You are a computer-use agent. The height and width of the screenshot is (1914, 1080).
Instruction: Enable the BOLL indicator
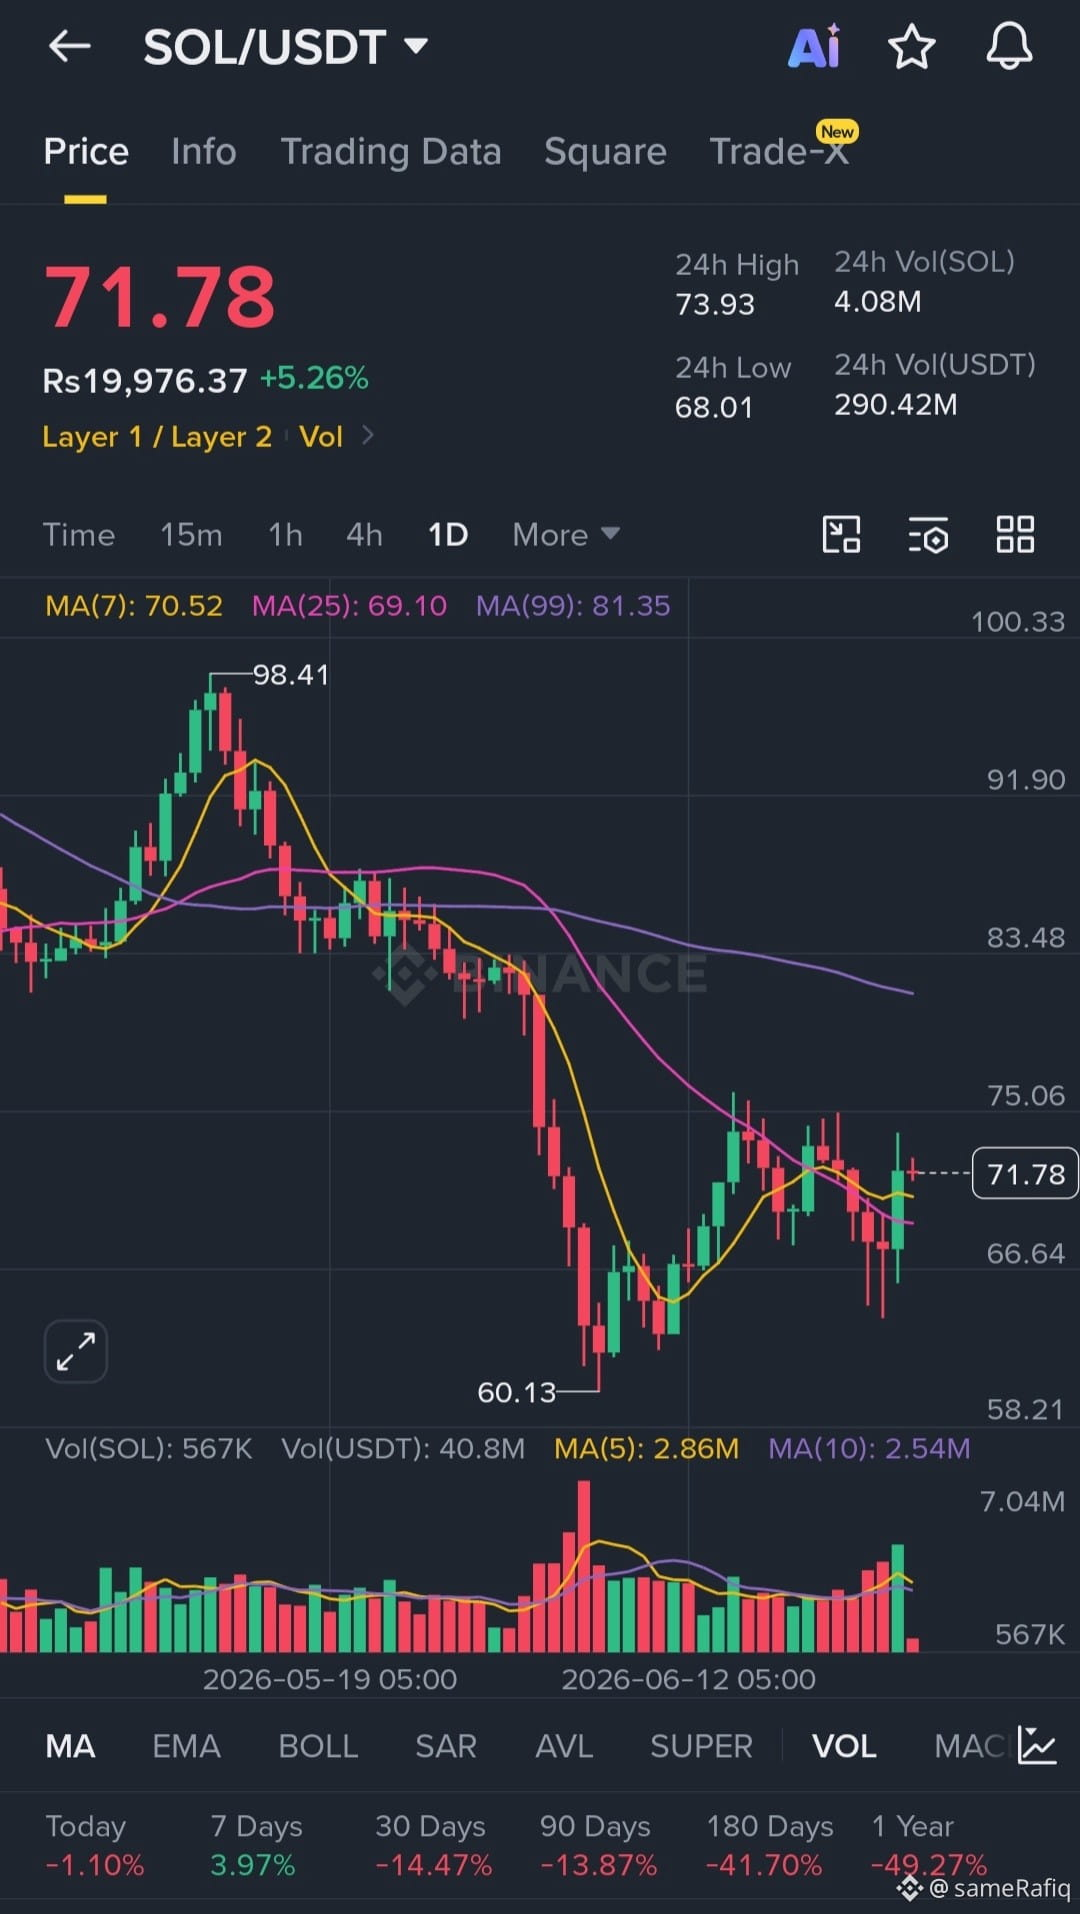coord(318,1746)
